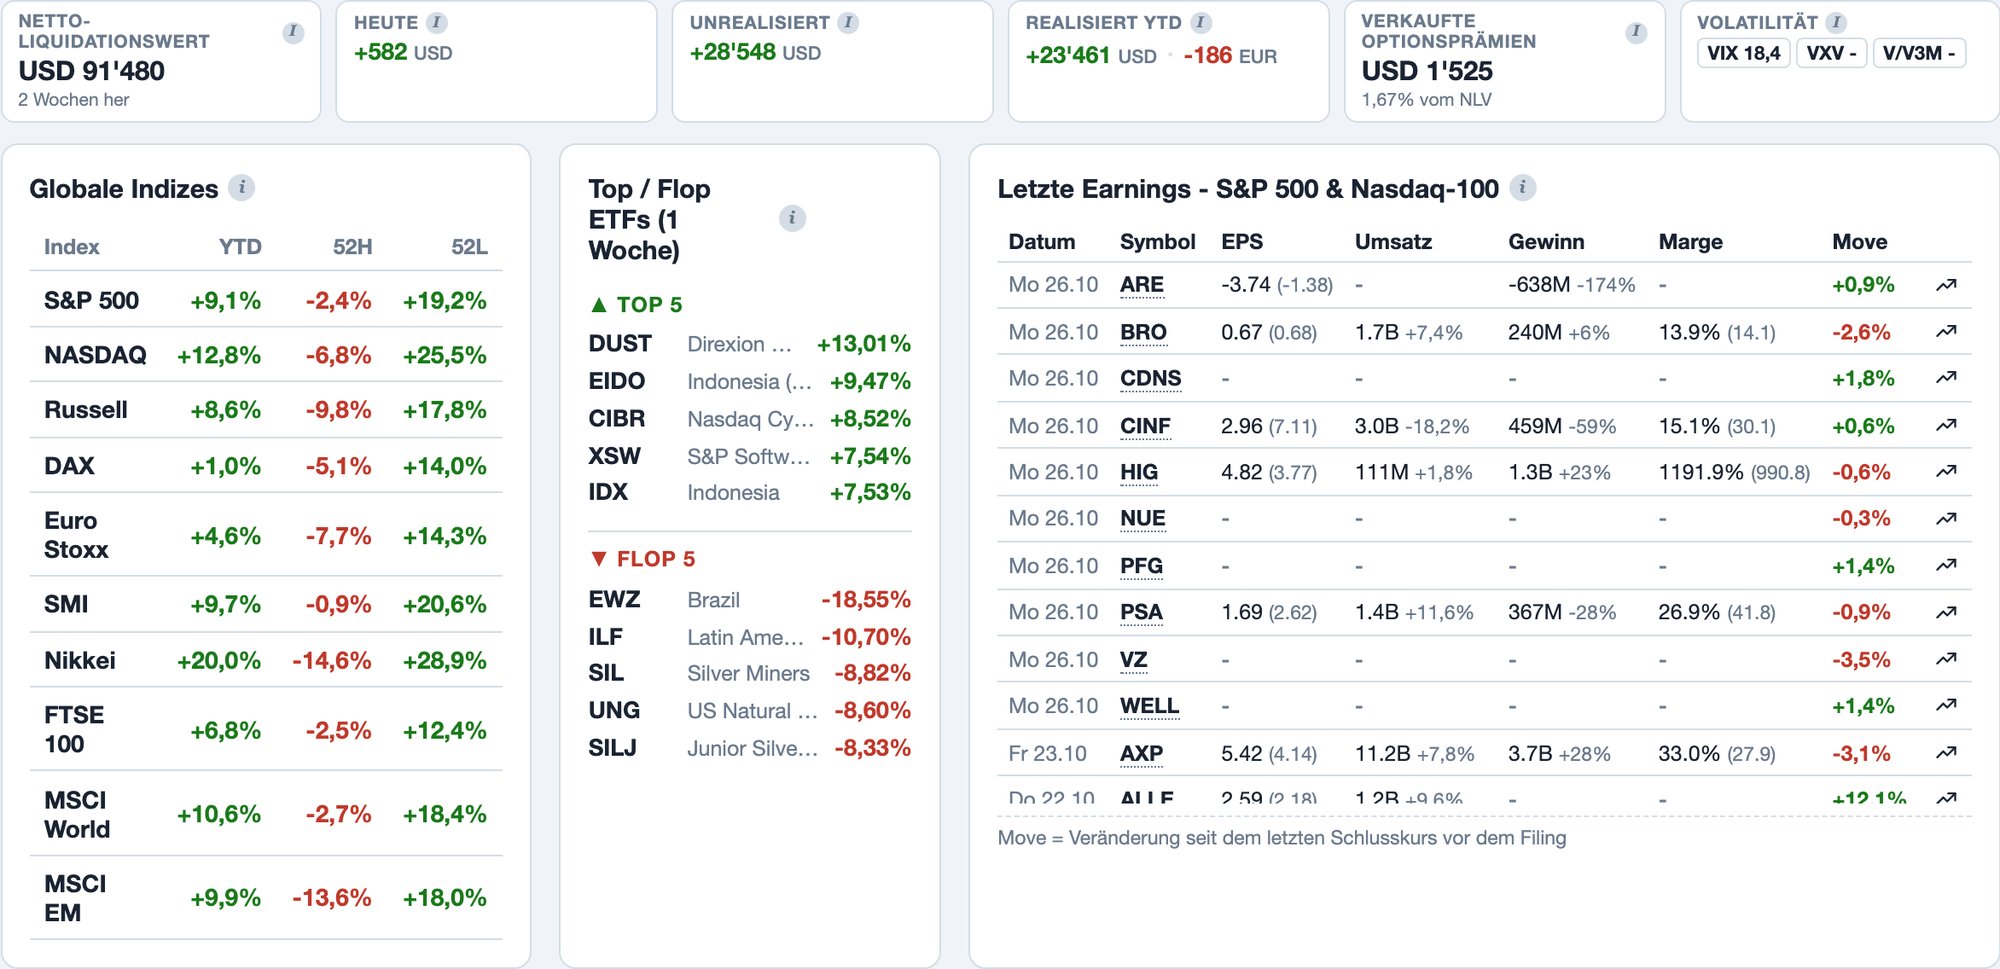The image size is (2000, 969).
Task: Click the Move column header
Action: pyautogui.click(x=1859, y=242)
